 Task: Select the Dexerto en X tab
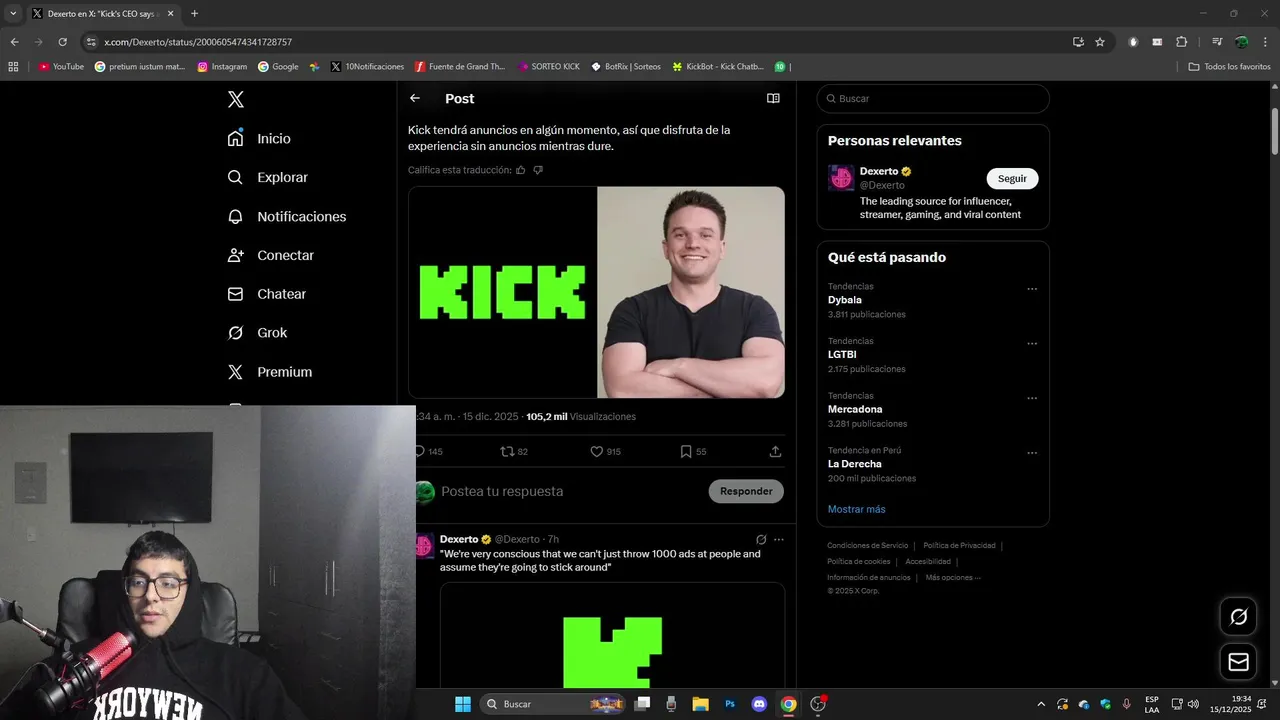pos(102,14)
